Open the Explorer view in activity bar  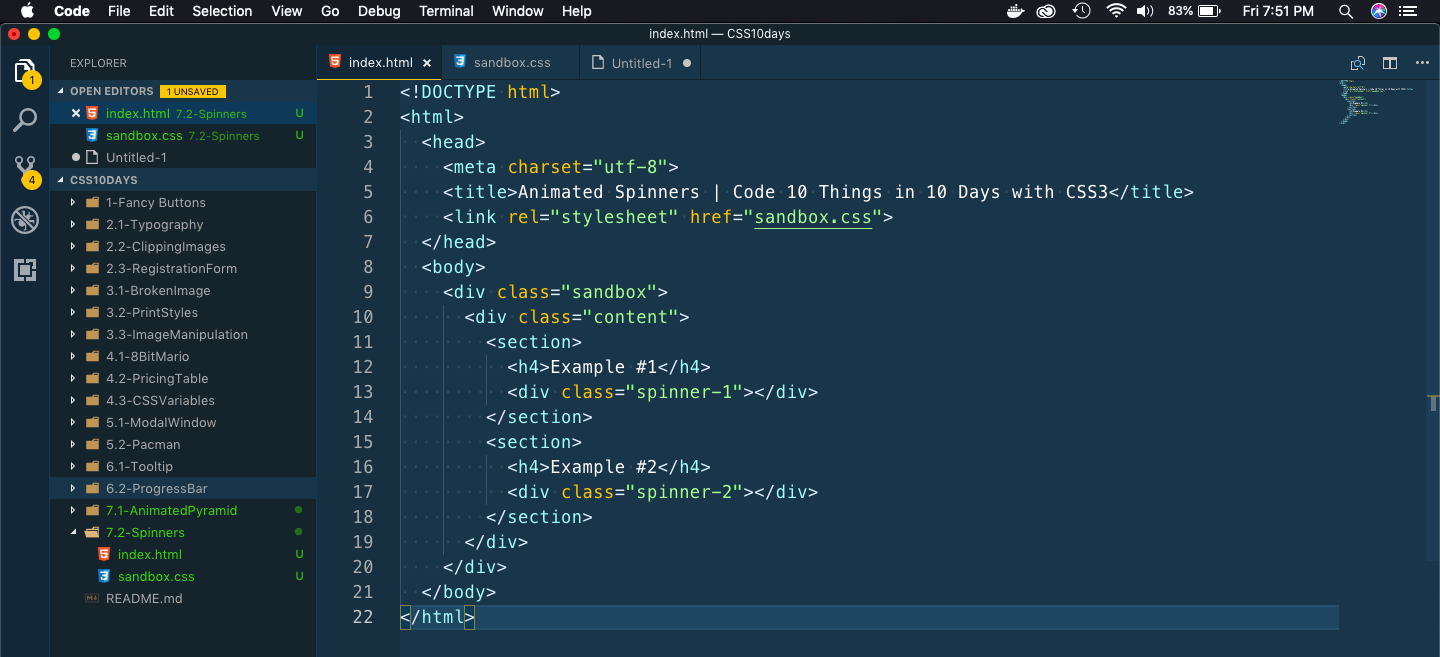click(25, 73)
